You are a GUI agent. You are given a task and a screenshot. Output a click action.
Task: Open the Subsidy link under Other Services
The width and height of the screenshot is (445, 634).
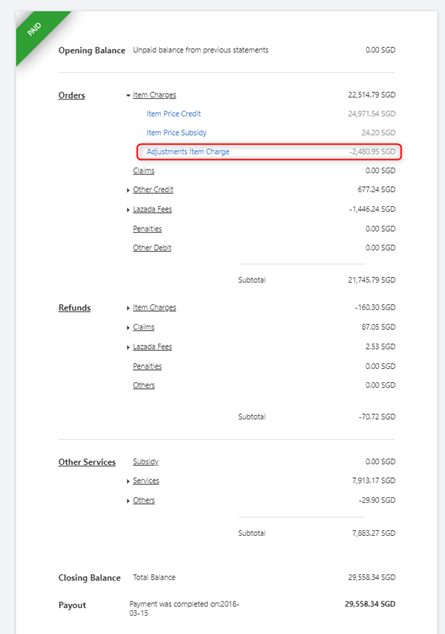146,462
